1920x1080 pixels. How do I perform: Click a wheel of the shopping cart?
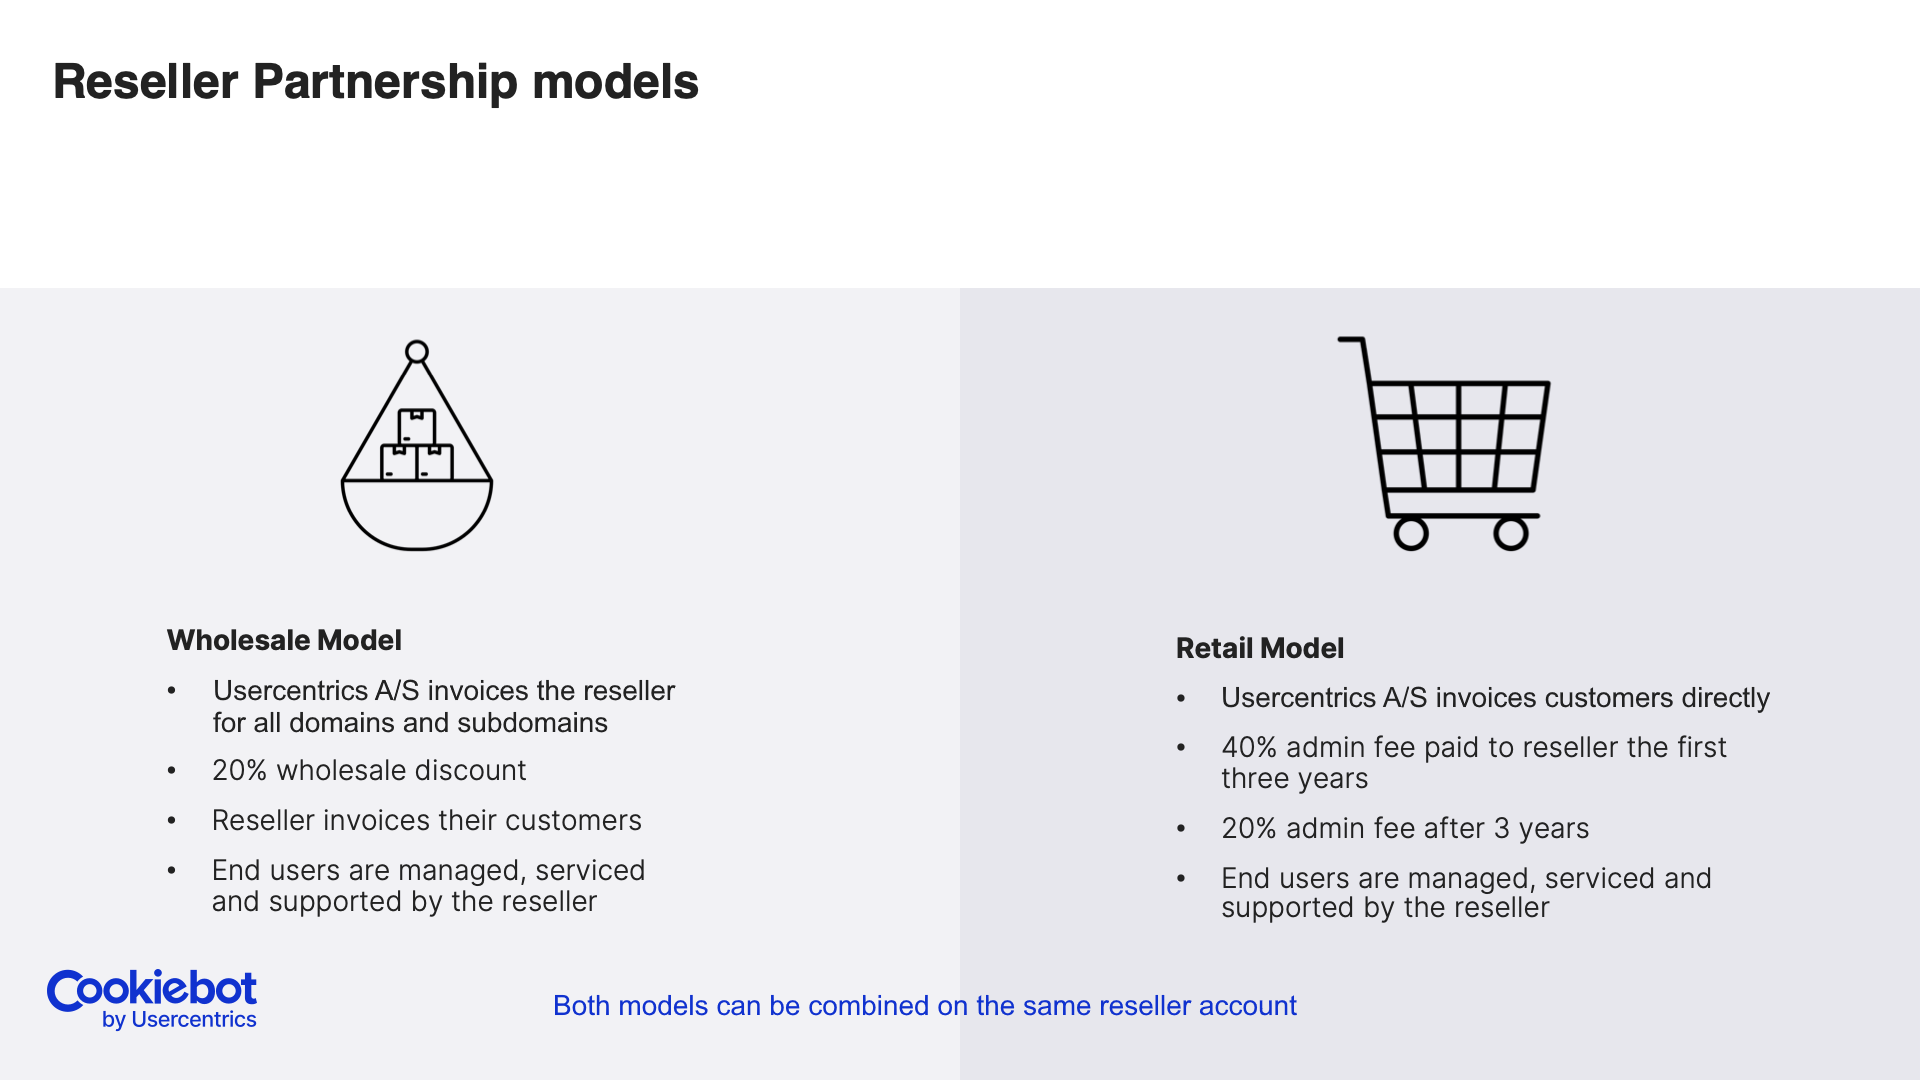click(x=1411, y=534)
